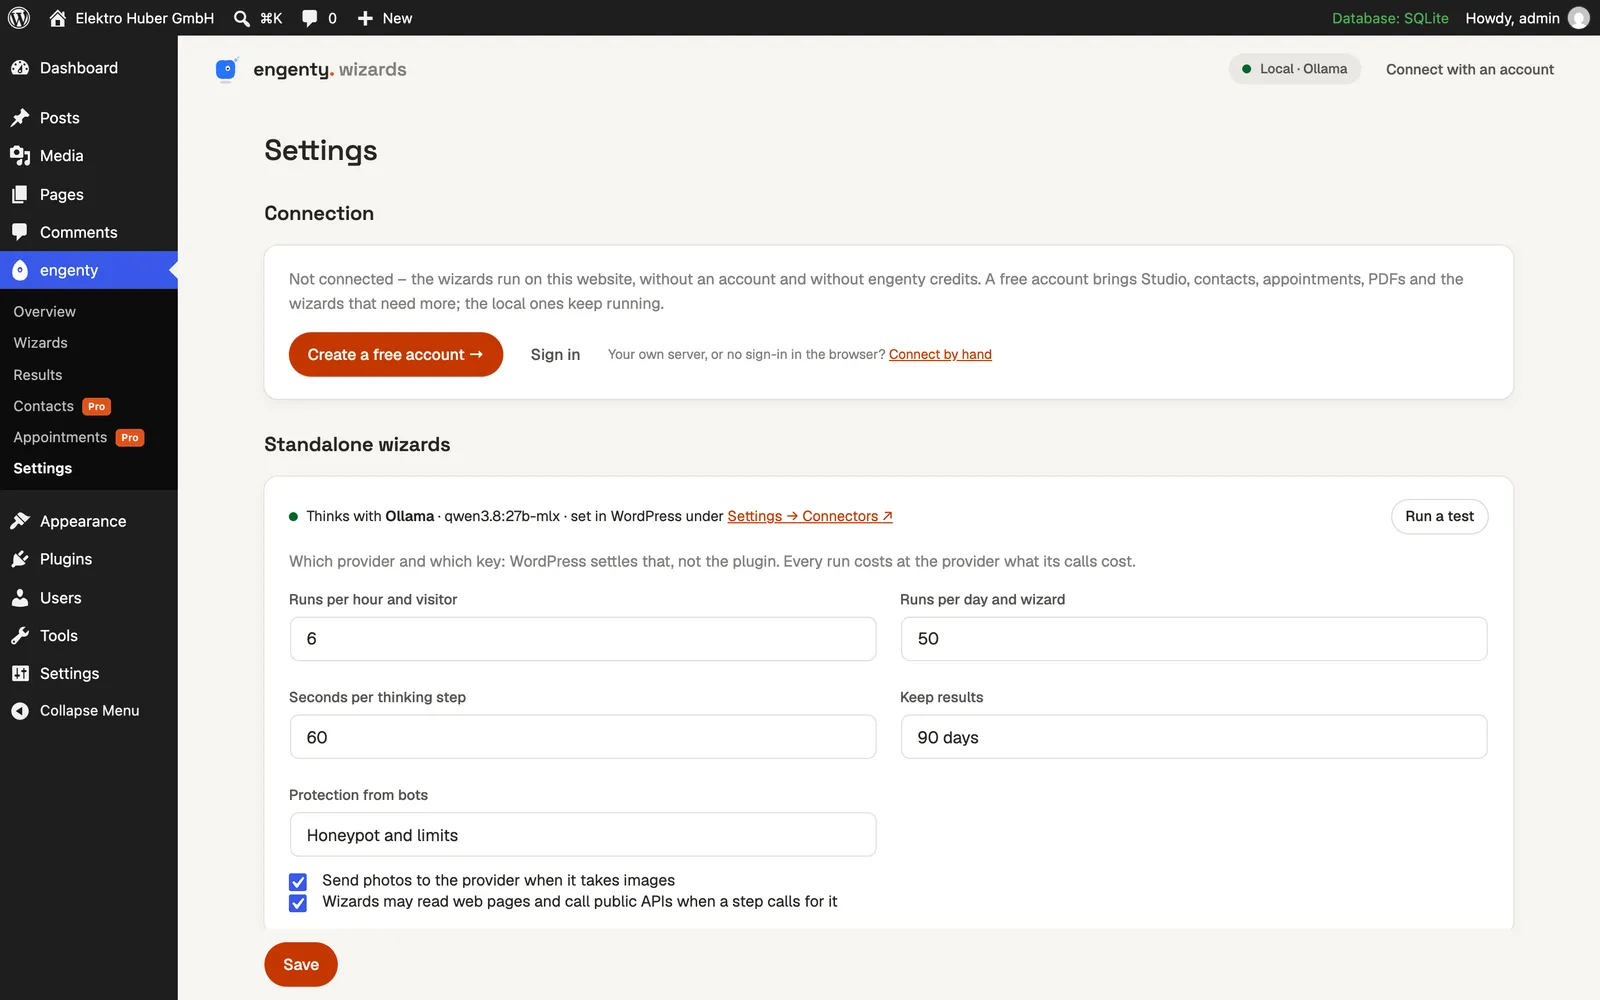Click the engenty wizards logo icon
Screen dimensions: 1600x1000
[227, 69]
